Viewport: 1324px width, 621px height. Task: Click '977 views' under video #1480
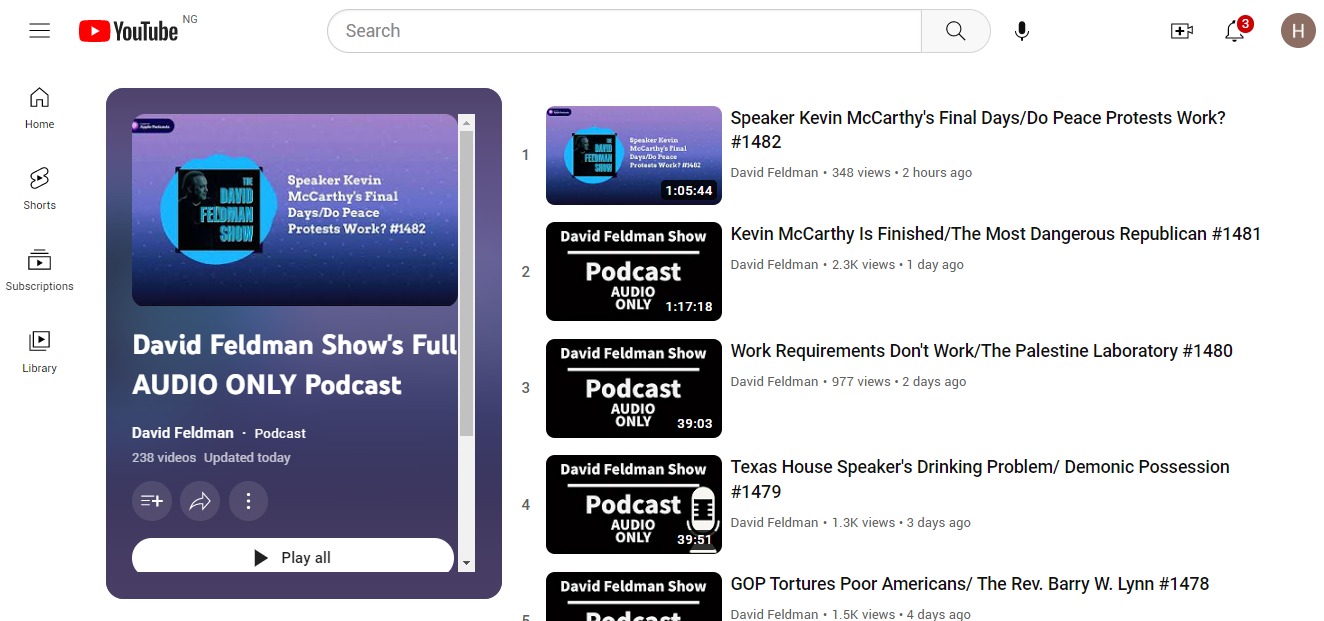click(x=861, y=381)
